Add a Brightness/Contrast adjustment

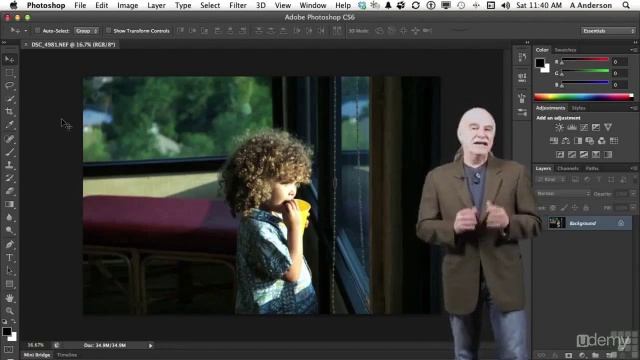(x=559, y=127)
